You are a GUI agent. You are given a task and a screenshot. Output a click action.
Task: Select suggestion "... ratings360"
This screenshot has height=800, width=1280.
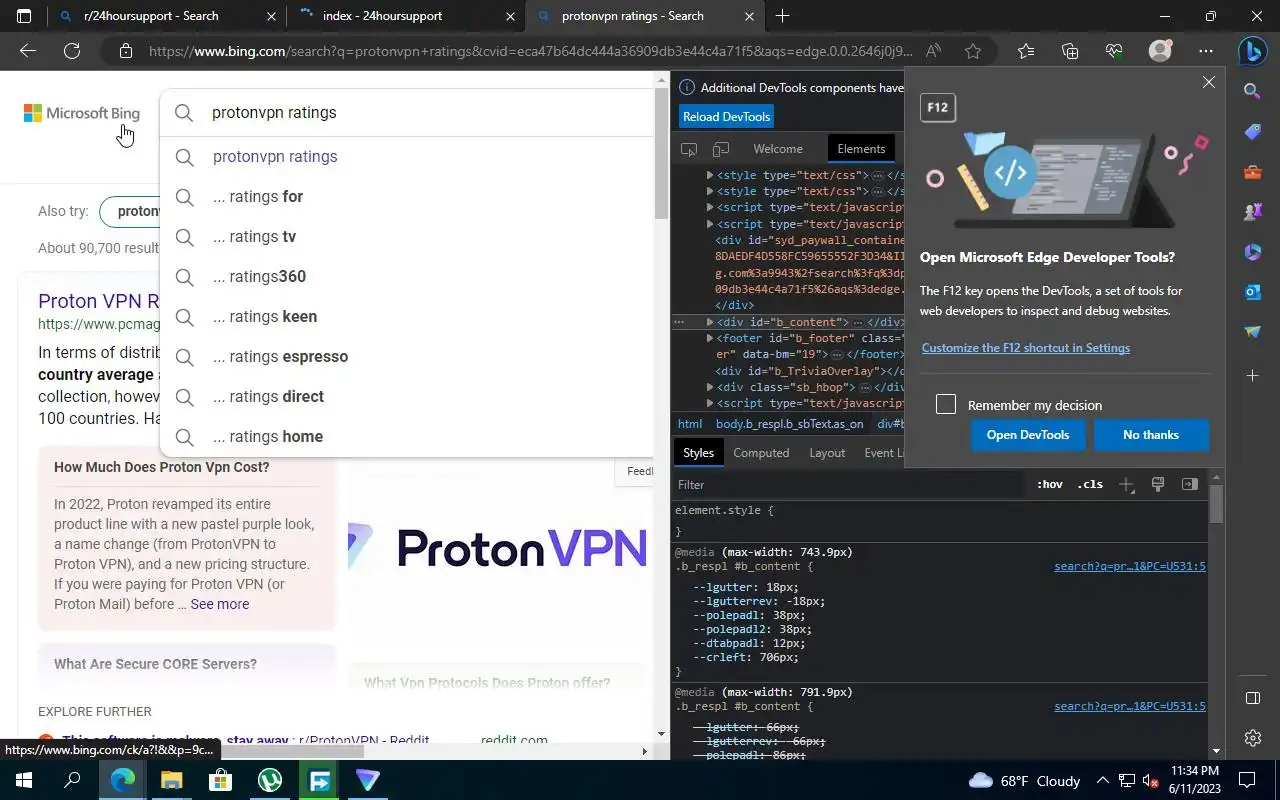click(x=406, y=277)
